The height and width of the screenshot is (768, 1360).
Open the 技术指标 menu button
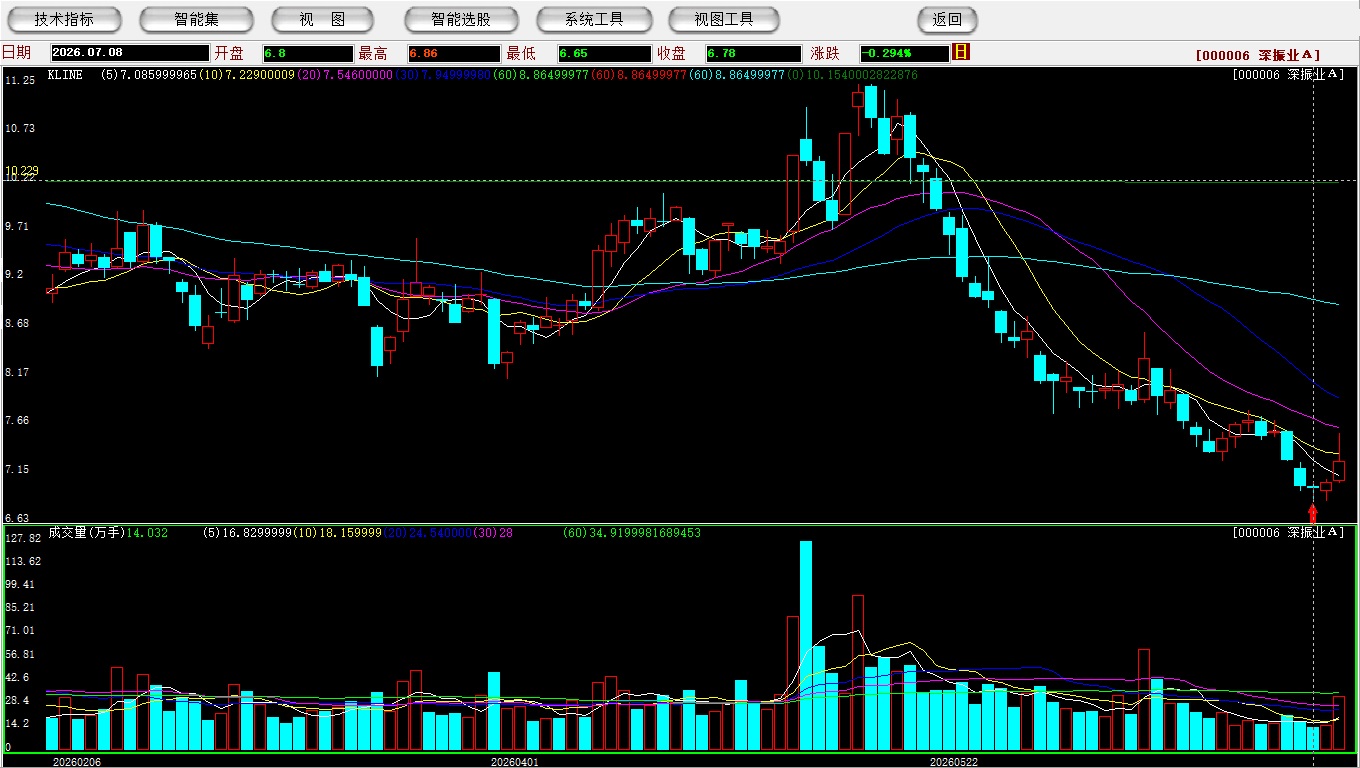point(64,19)
